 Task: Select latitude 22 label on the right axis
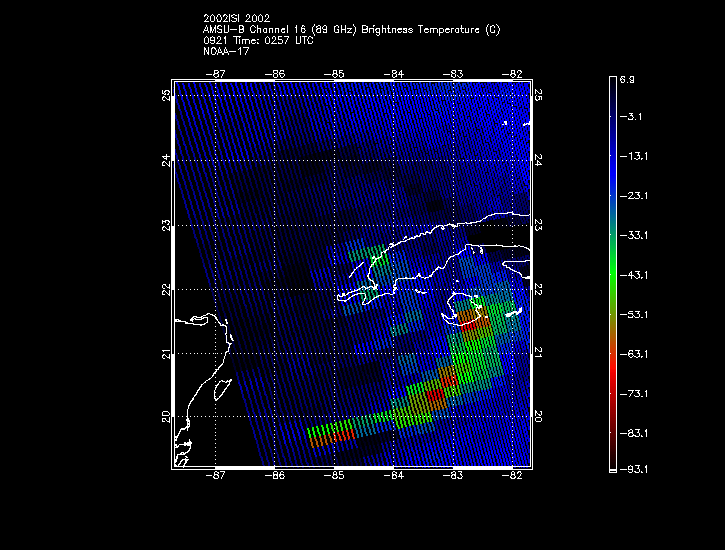pos(538,289)
